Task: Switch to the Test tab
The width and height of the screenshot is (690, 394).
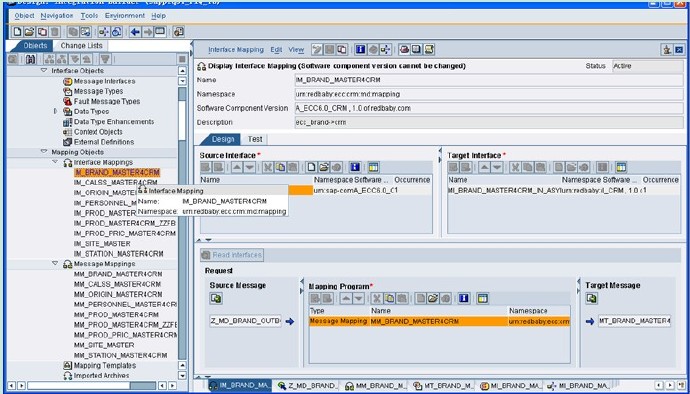Action: (255, 139)
